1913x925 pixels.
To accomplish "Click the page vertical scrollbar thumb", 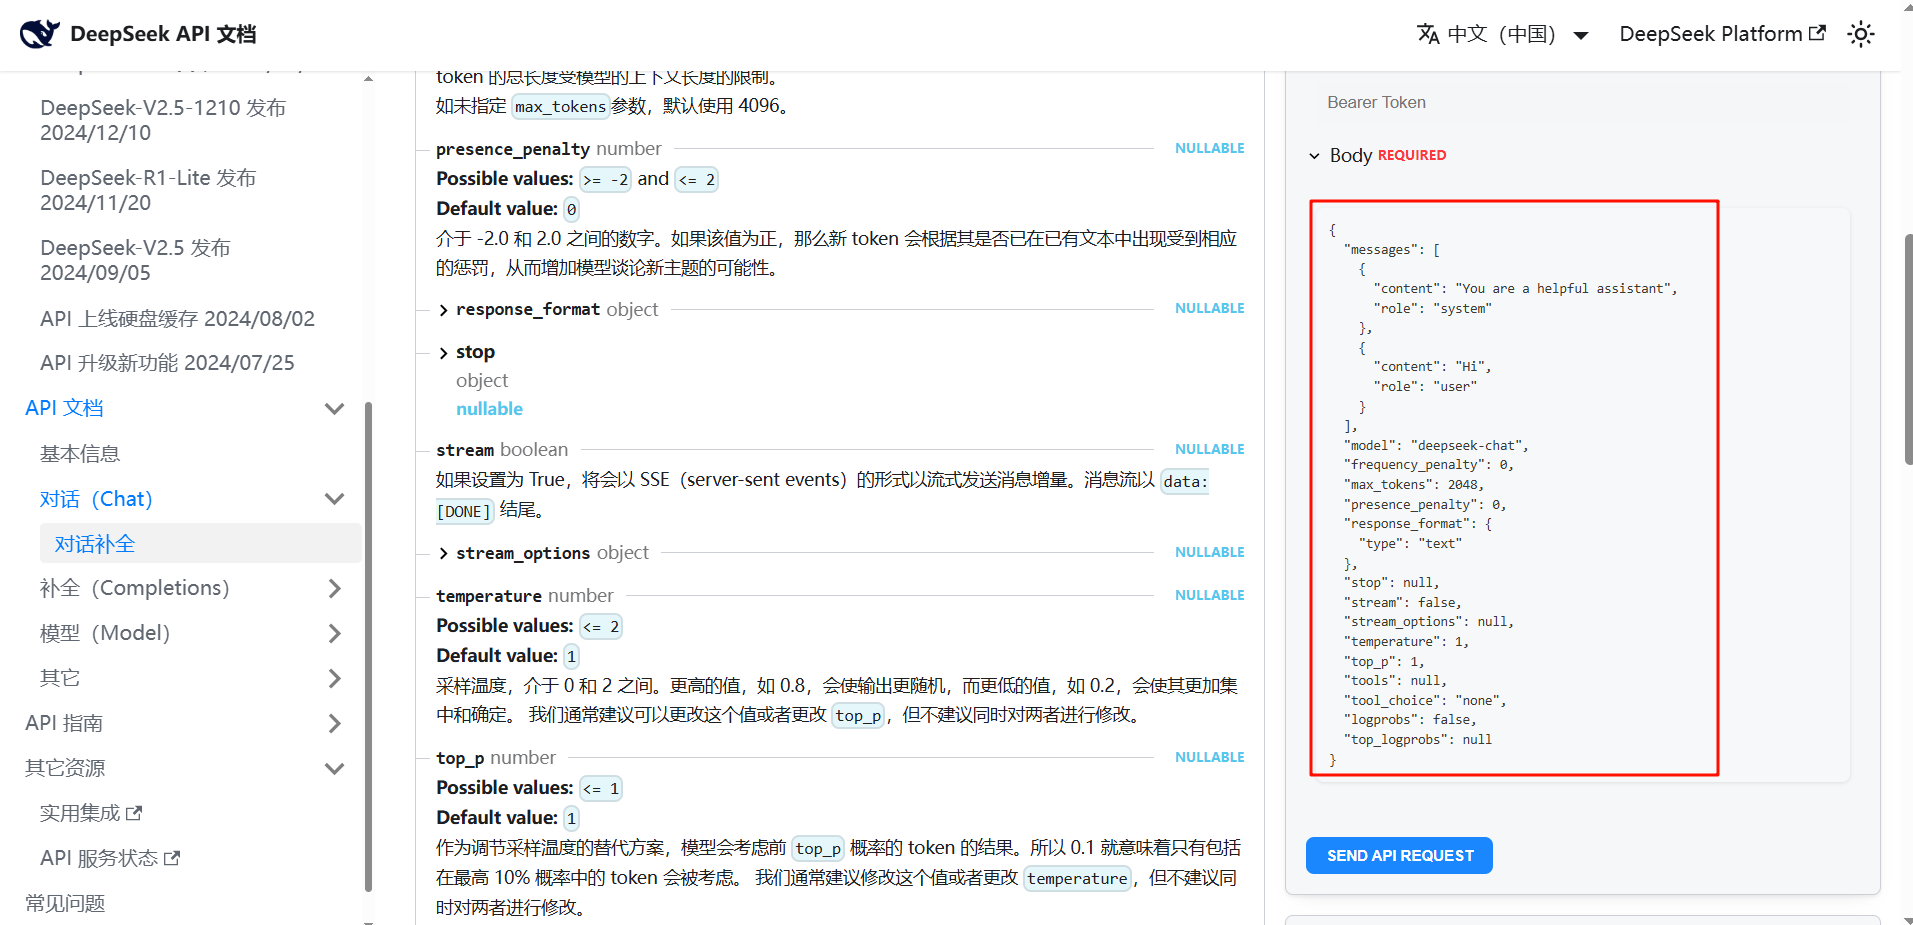I will click(x=1908, y=350).
